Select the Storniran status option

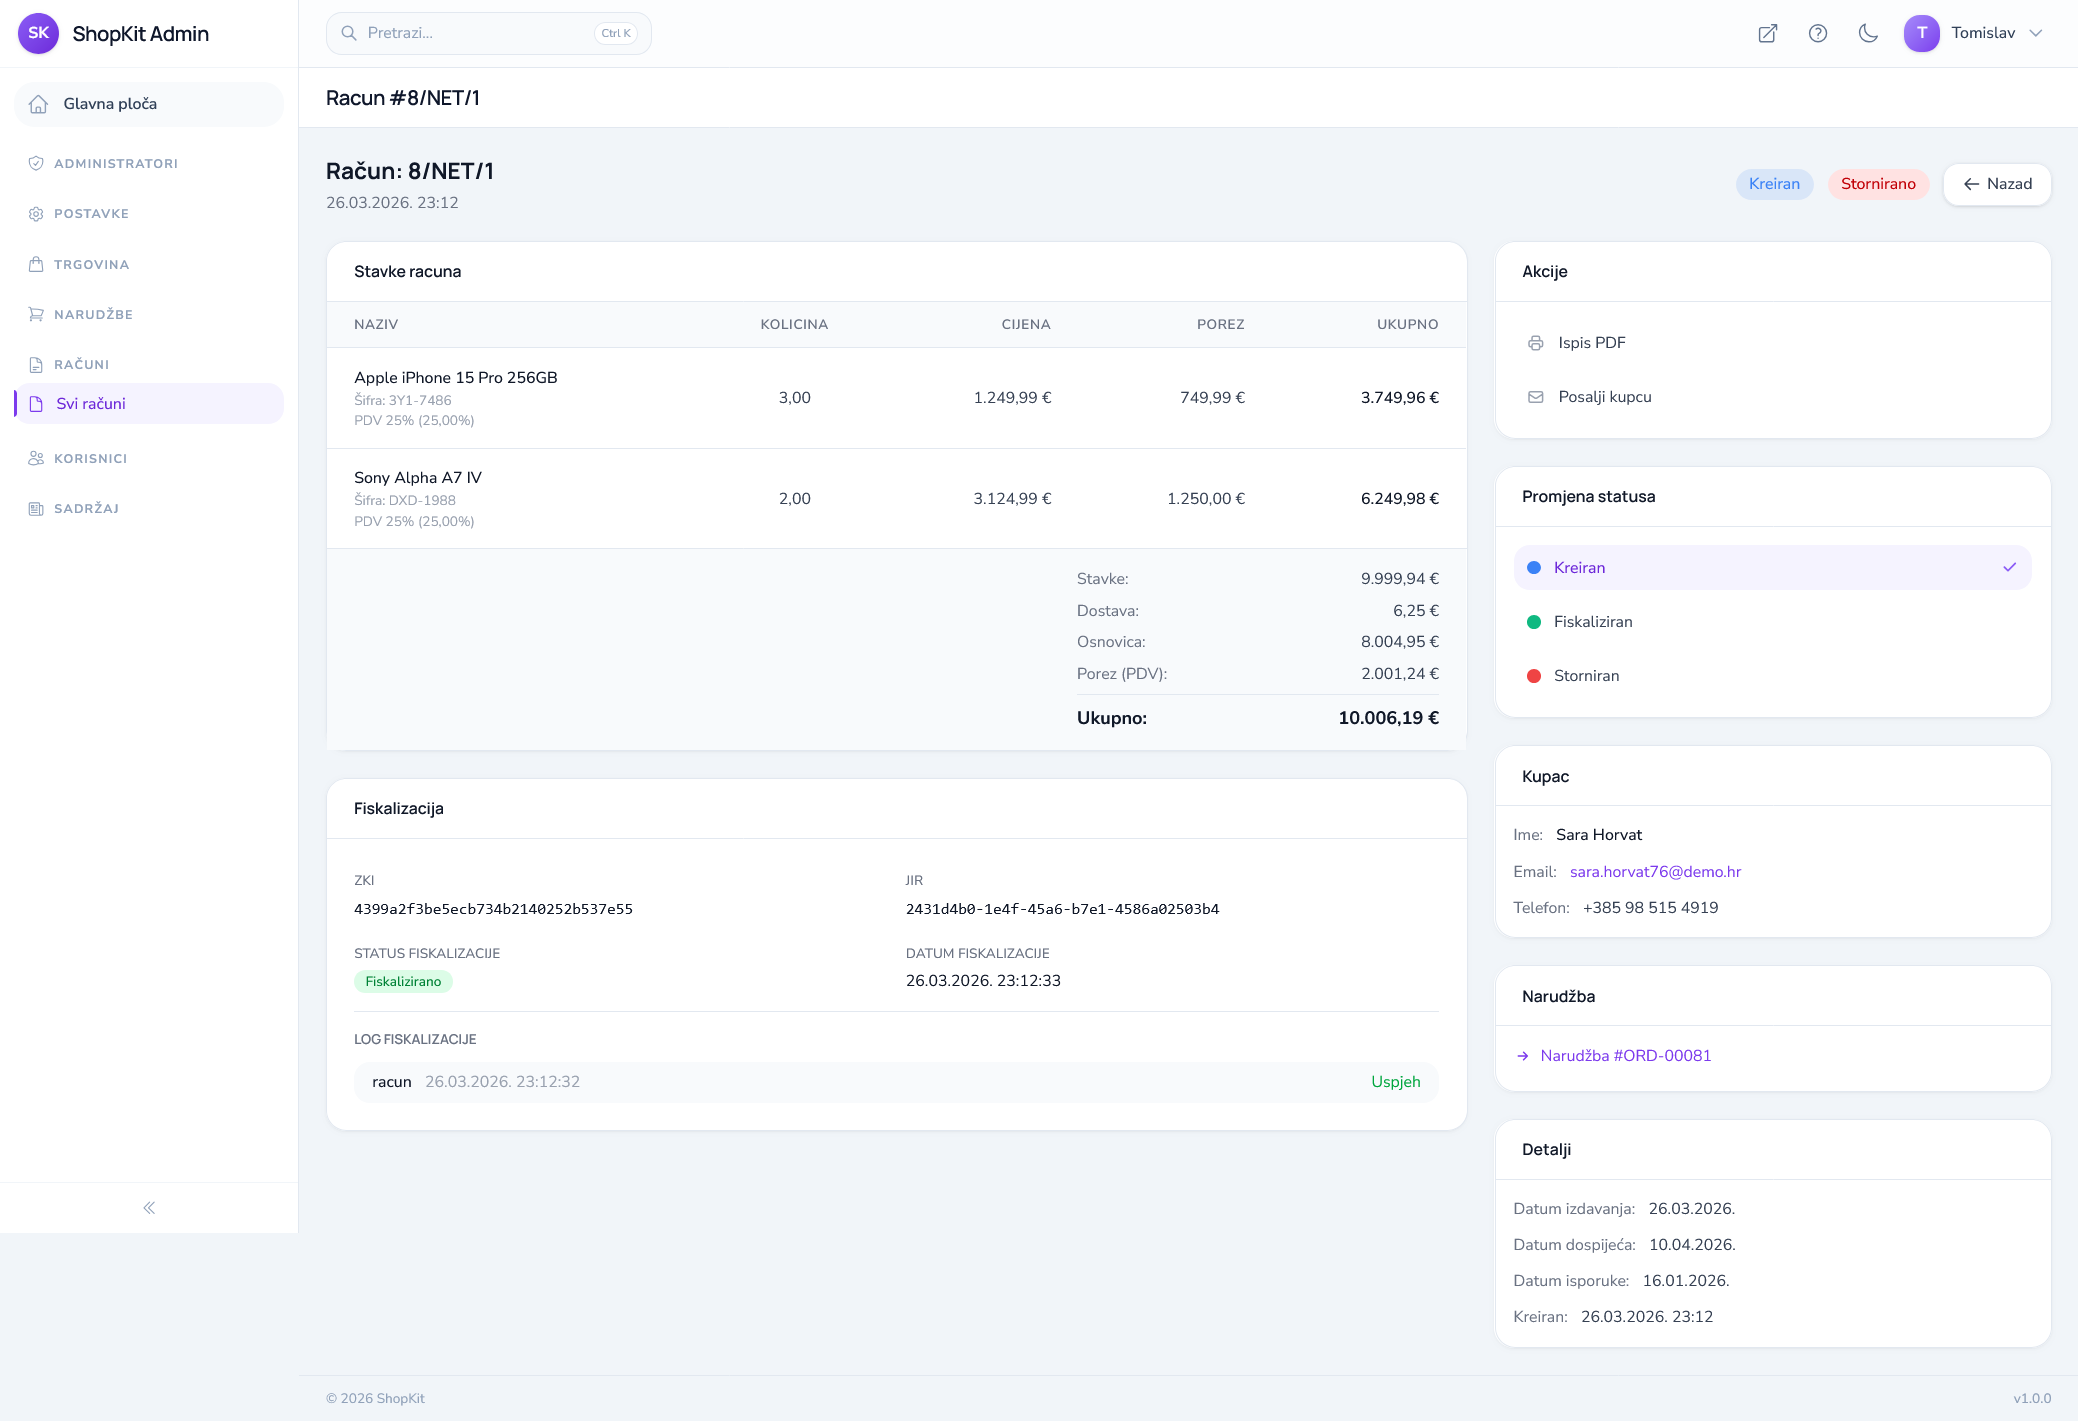pos(1772,675)
